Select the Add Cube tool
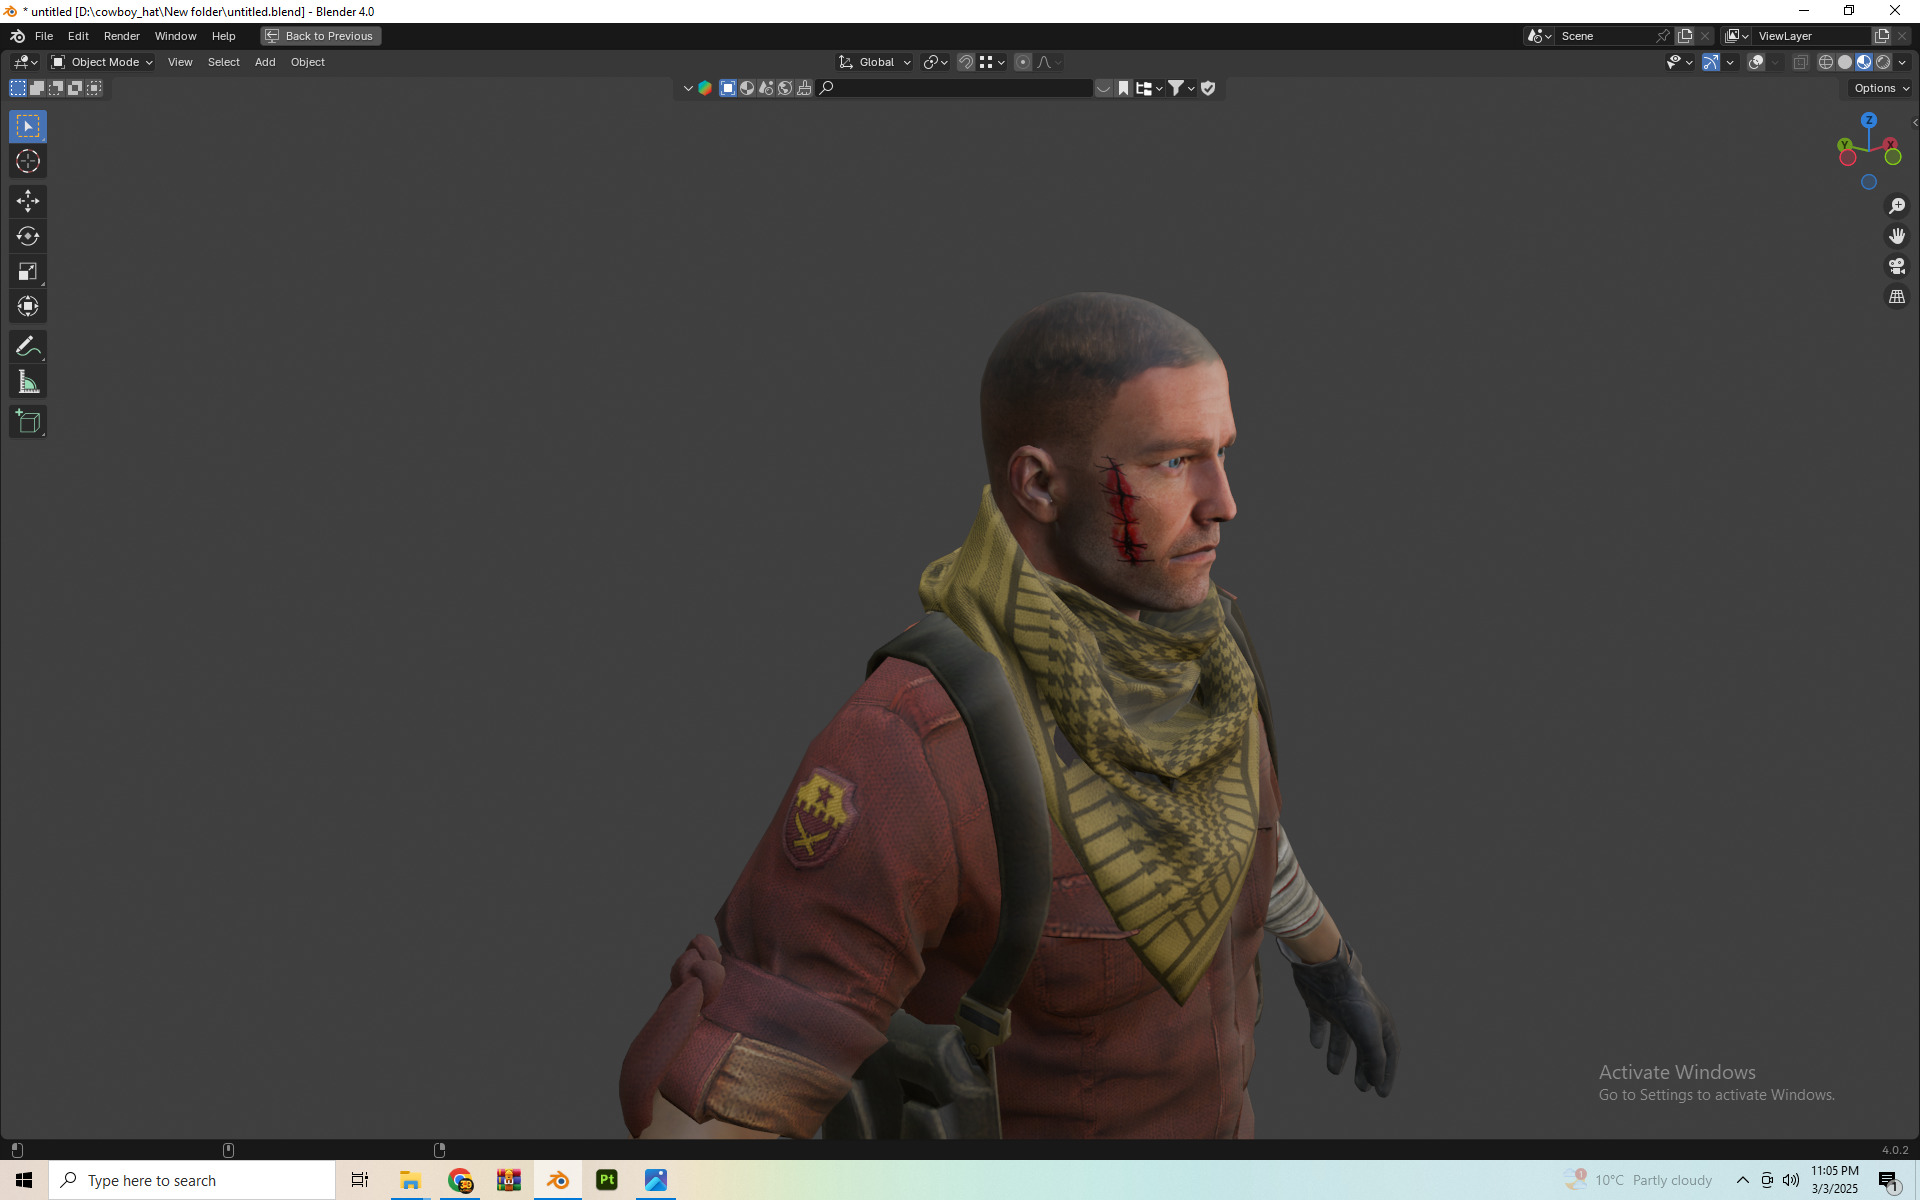The height and width of the screenshot is (1200, 1920). (28, 422)
